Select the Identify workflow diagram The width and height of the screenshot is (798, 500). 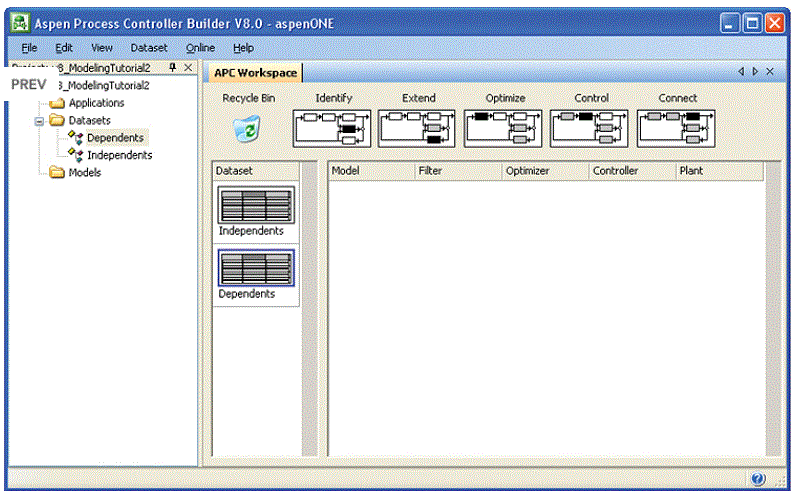332,129
